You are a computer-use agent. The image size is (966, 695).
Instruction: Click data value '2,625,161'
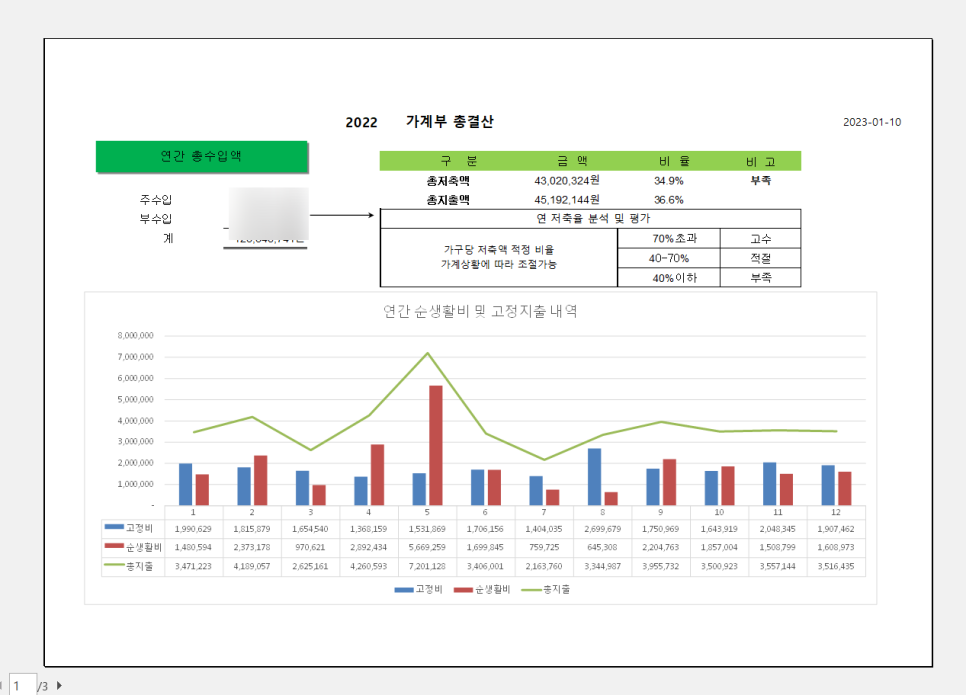[x=310, y=566]
